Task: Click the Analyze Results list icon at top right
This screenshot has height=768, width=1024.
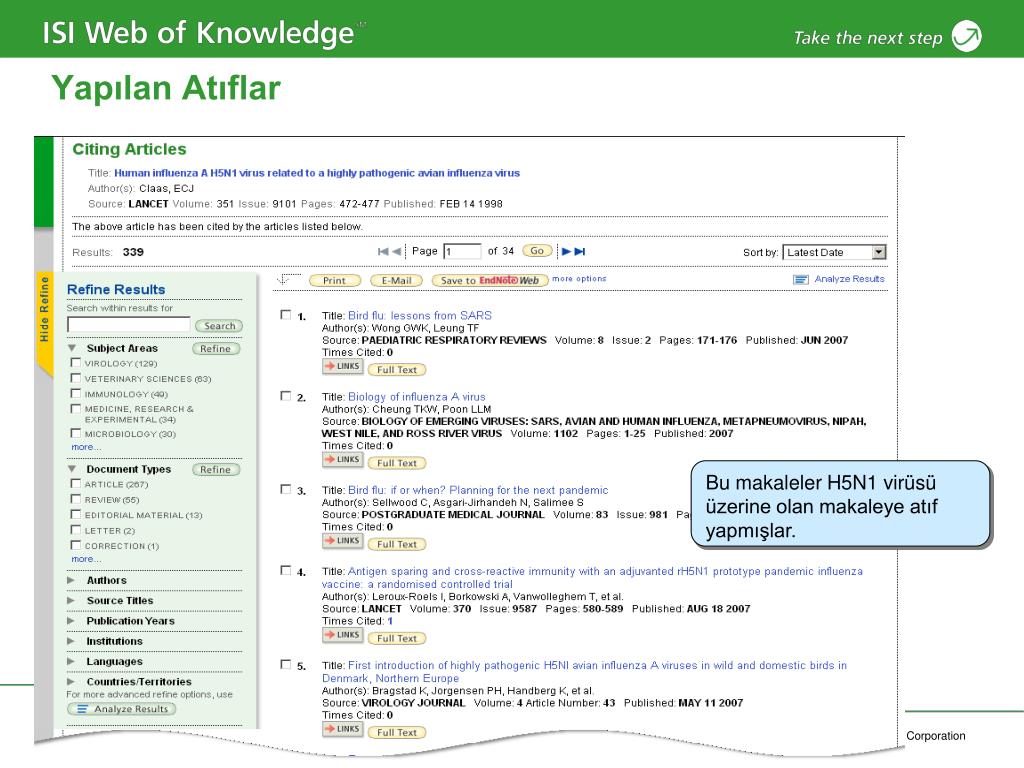Action: [801, 280]
